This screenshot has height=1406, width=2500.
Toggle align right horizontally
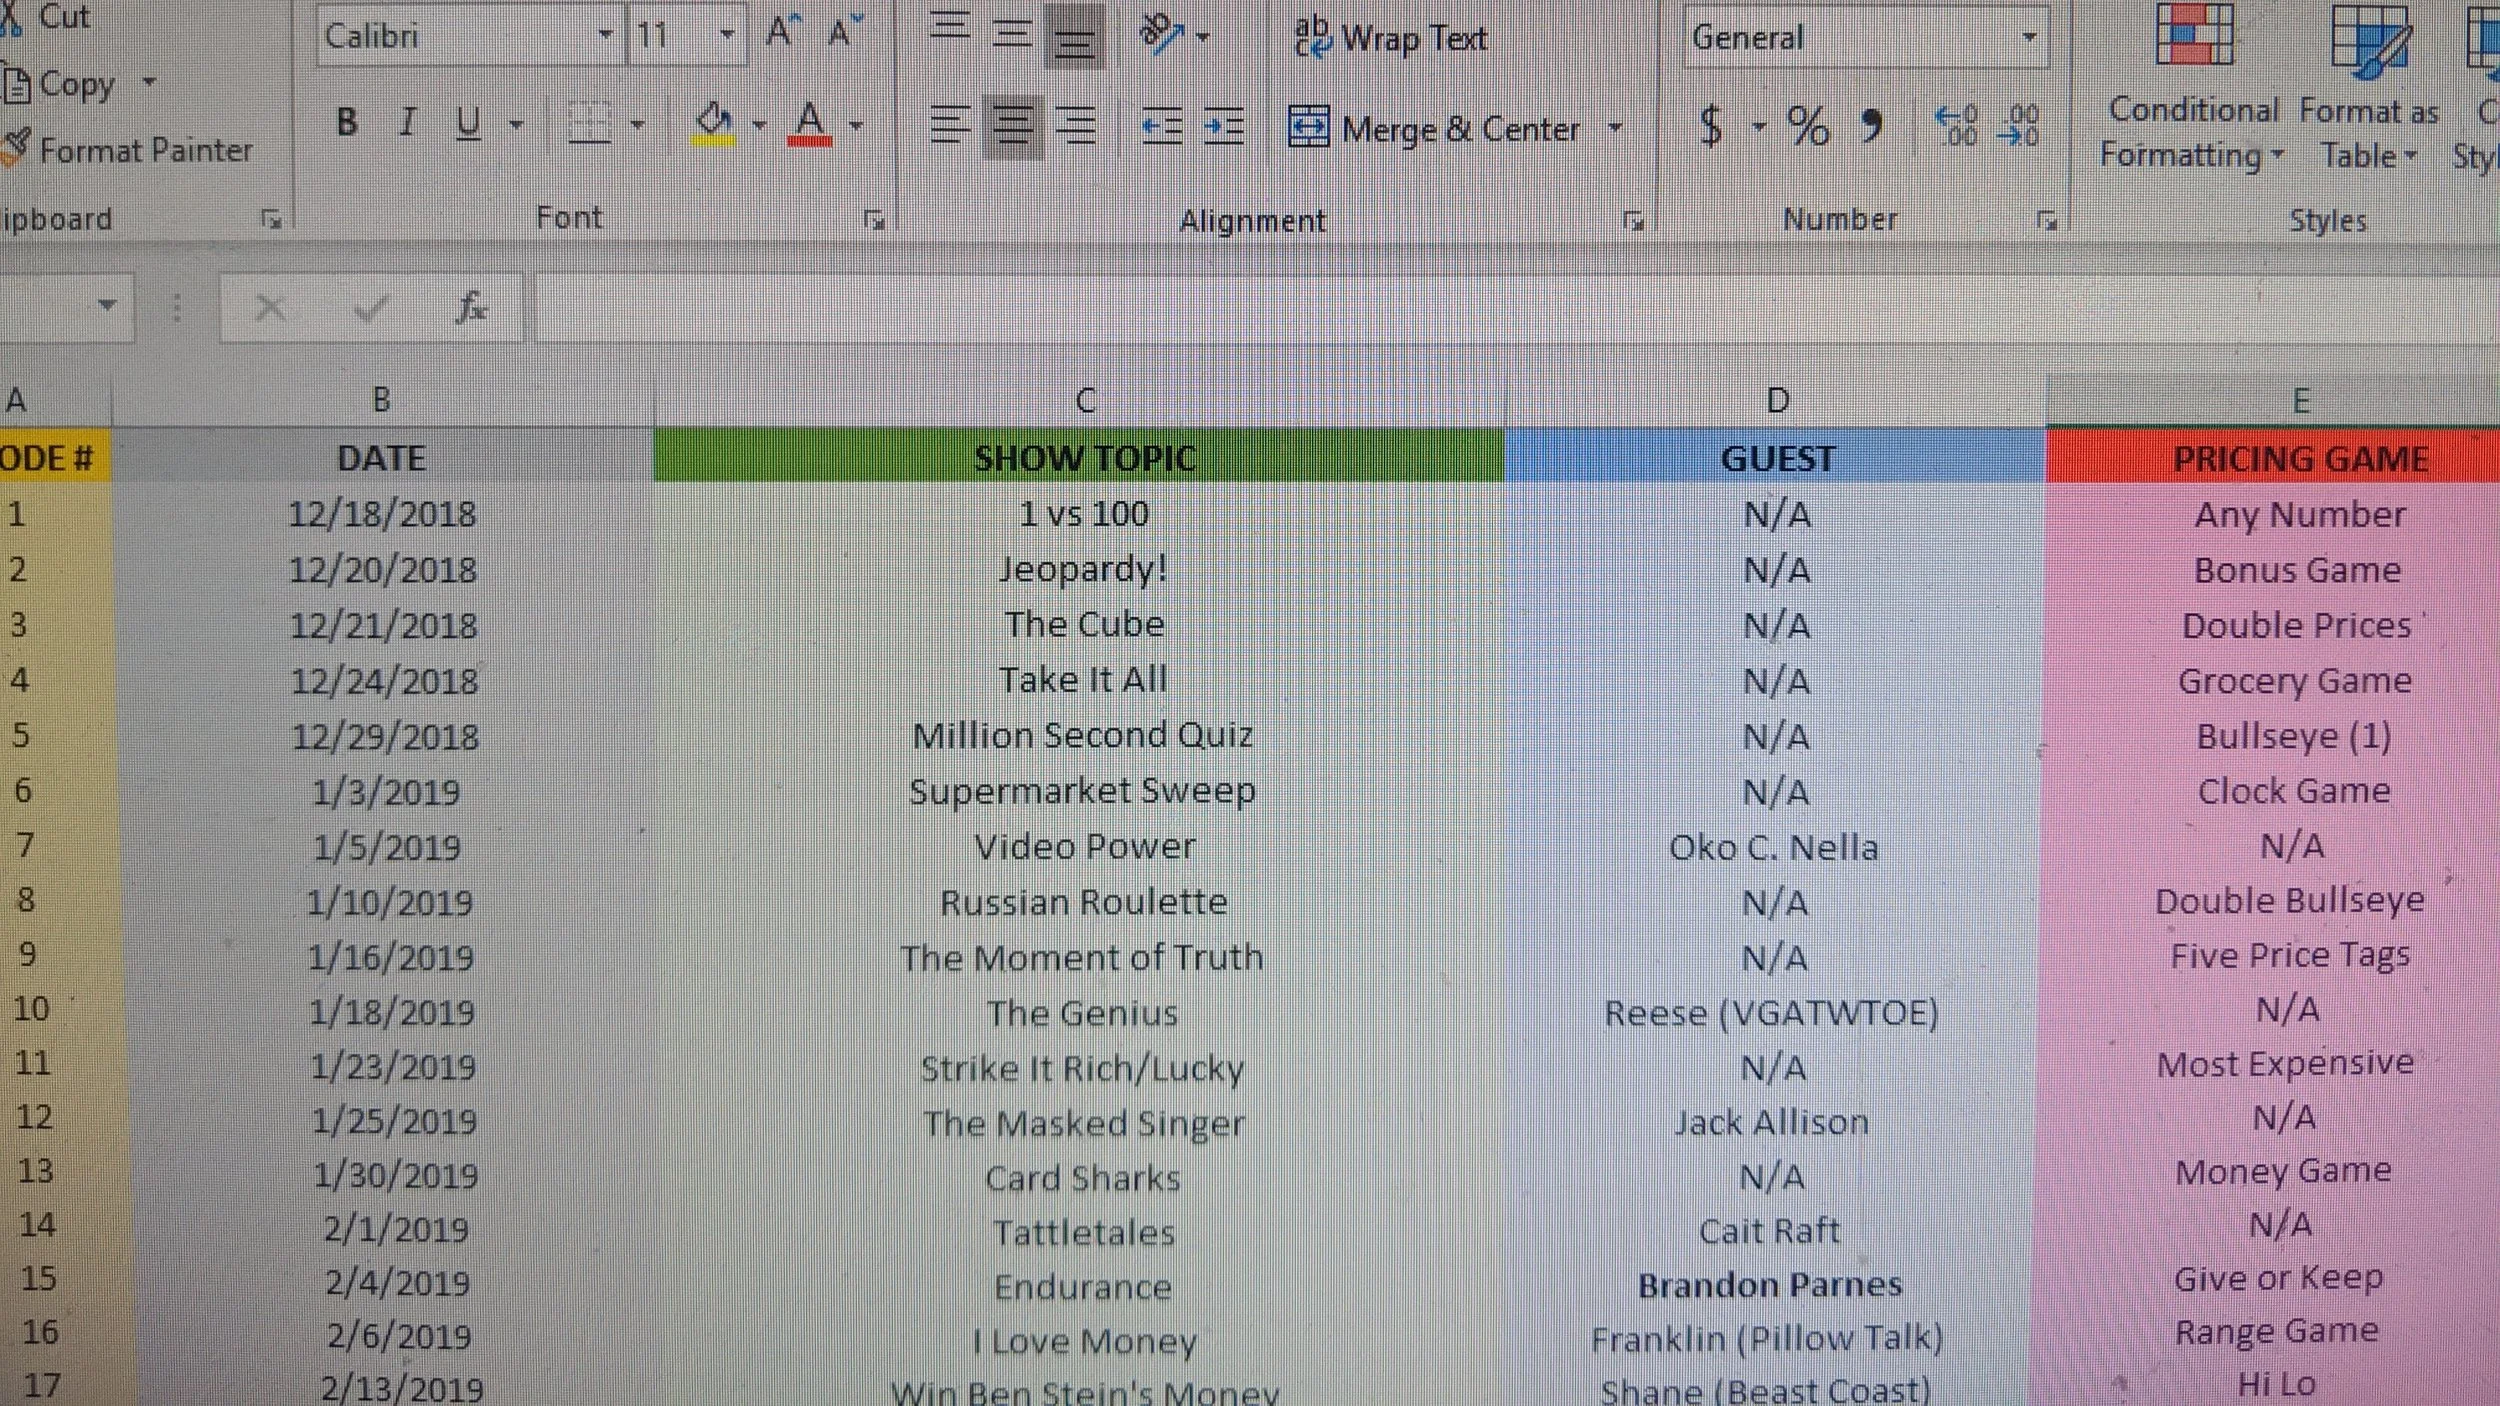[x=1076, y=125]
